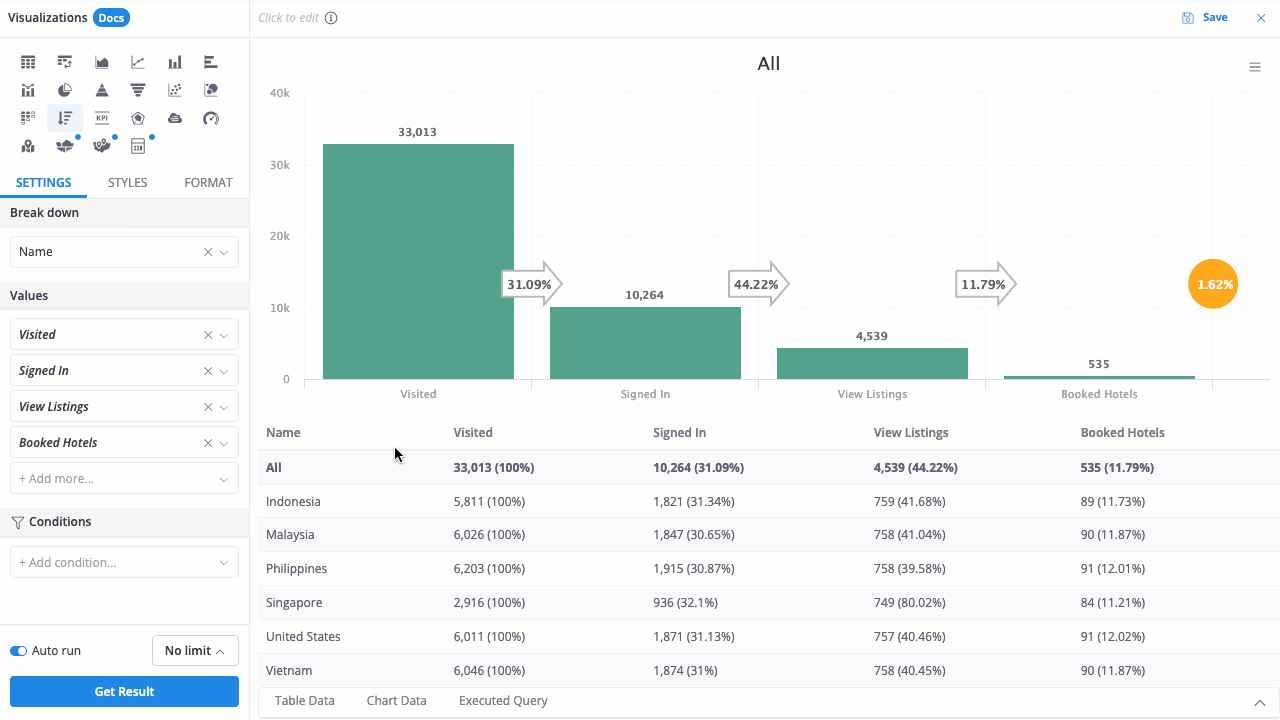The image size is (1280, 720).
Task: Select the pyramid chart icon
Action: (102, 90)
